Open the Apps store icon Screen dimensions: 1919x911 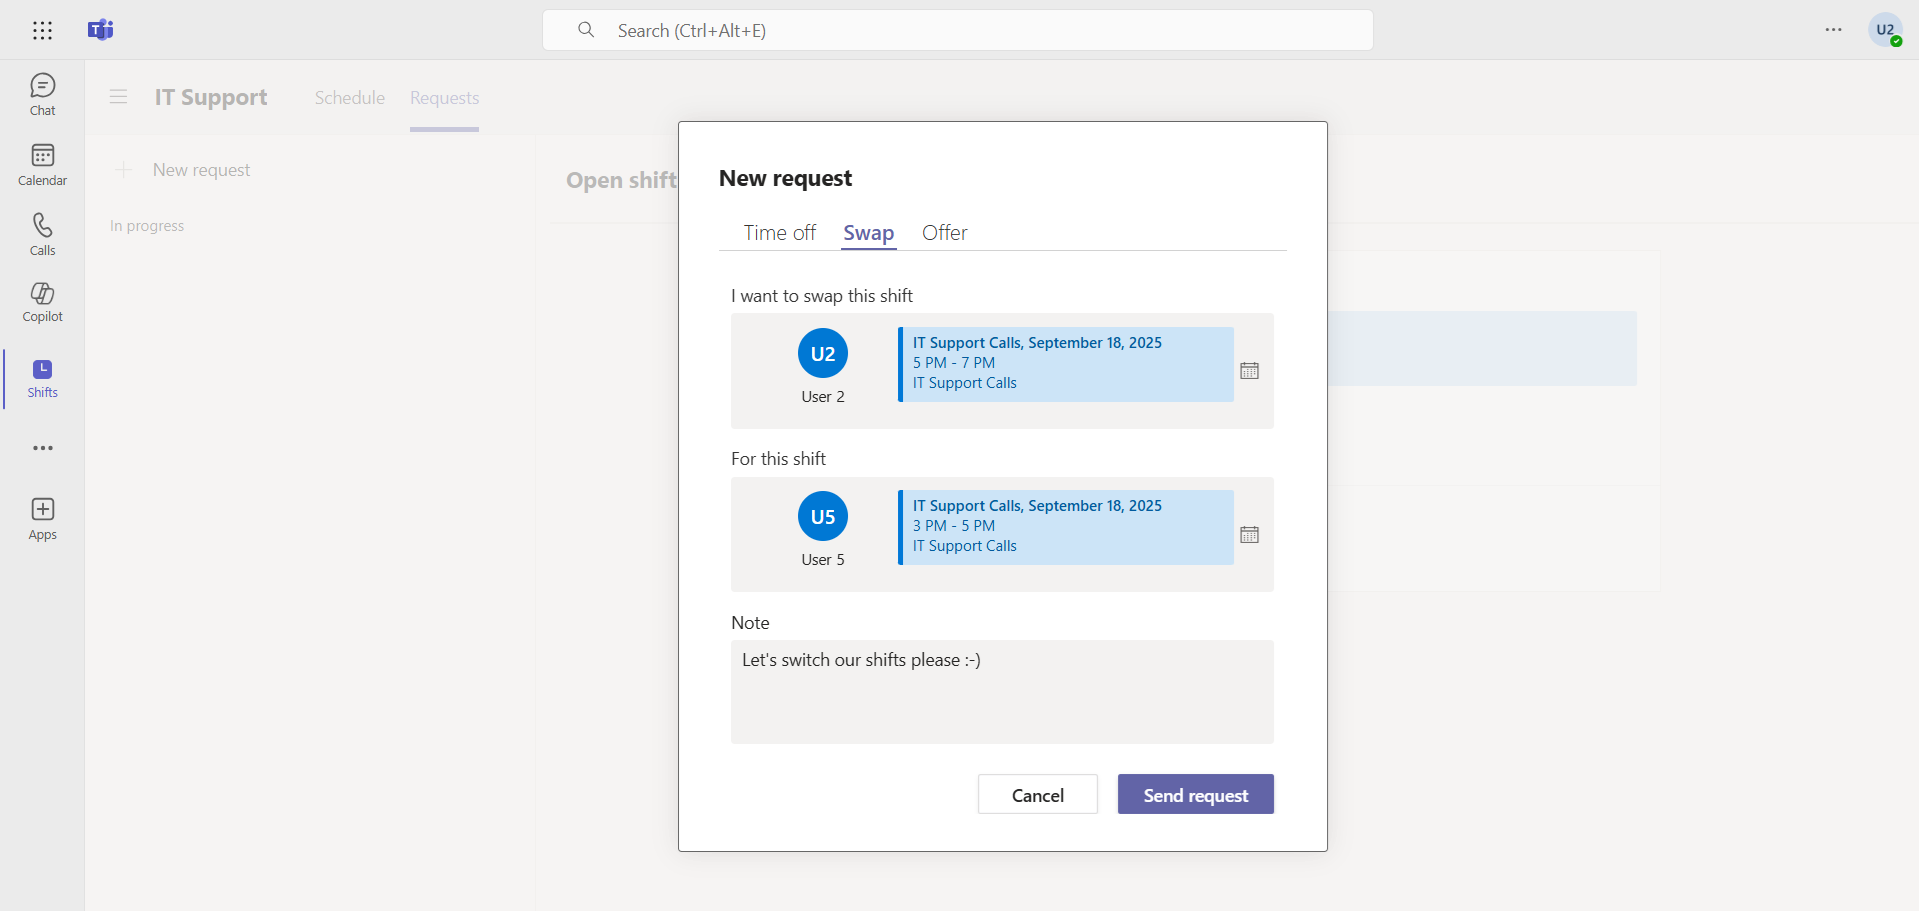click(x=42, y=519)
